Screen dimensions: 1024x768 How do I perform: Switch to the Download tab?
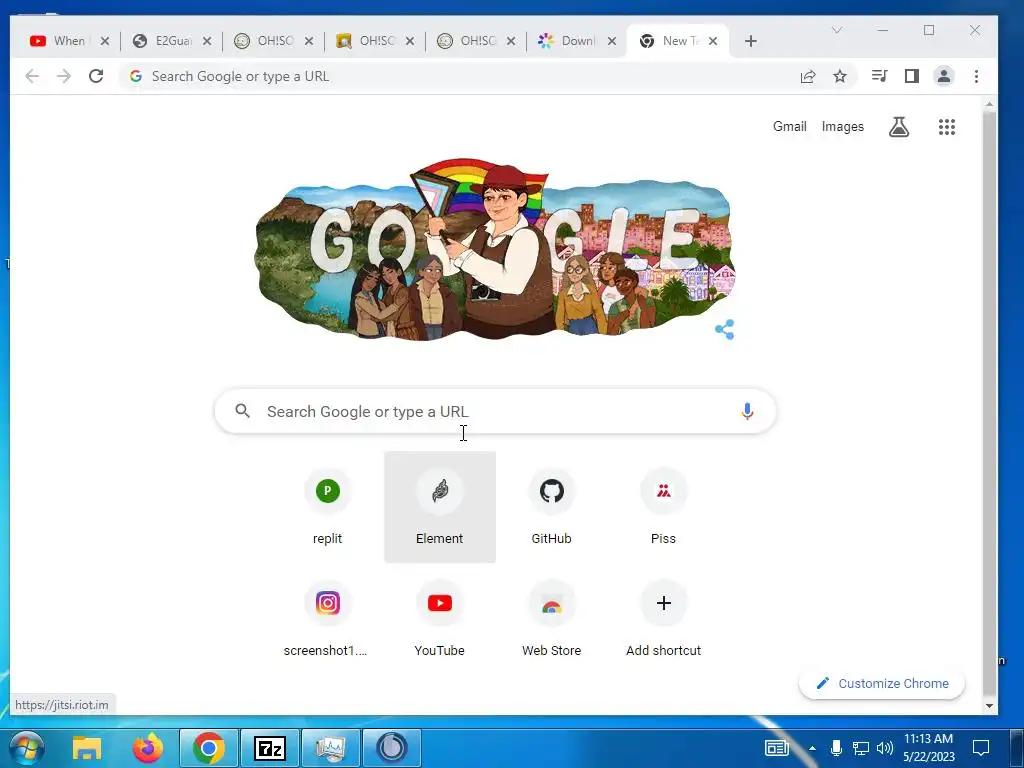pos(576,41)
